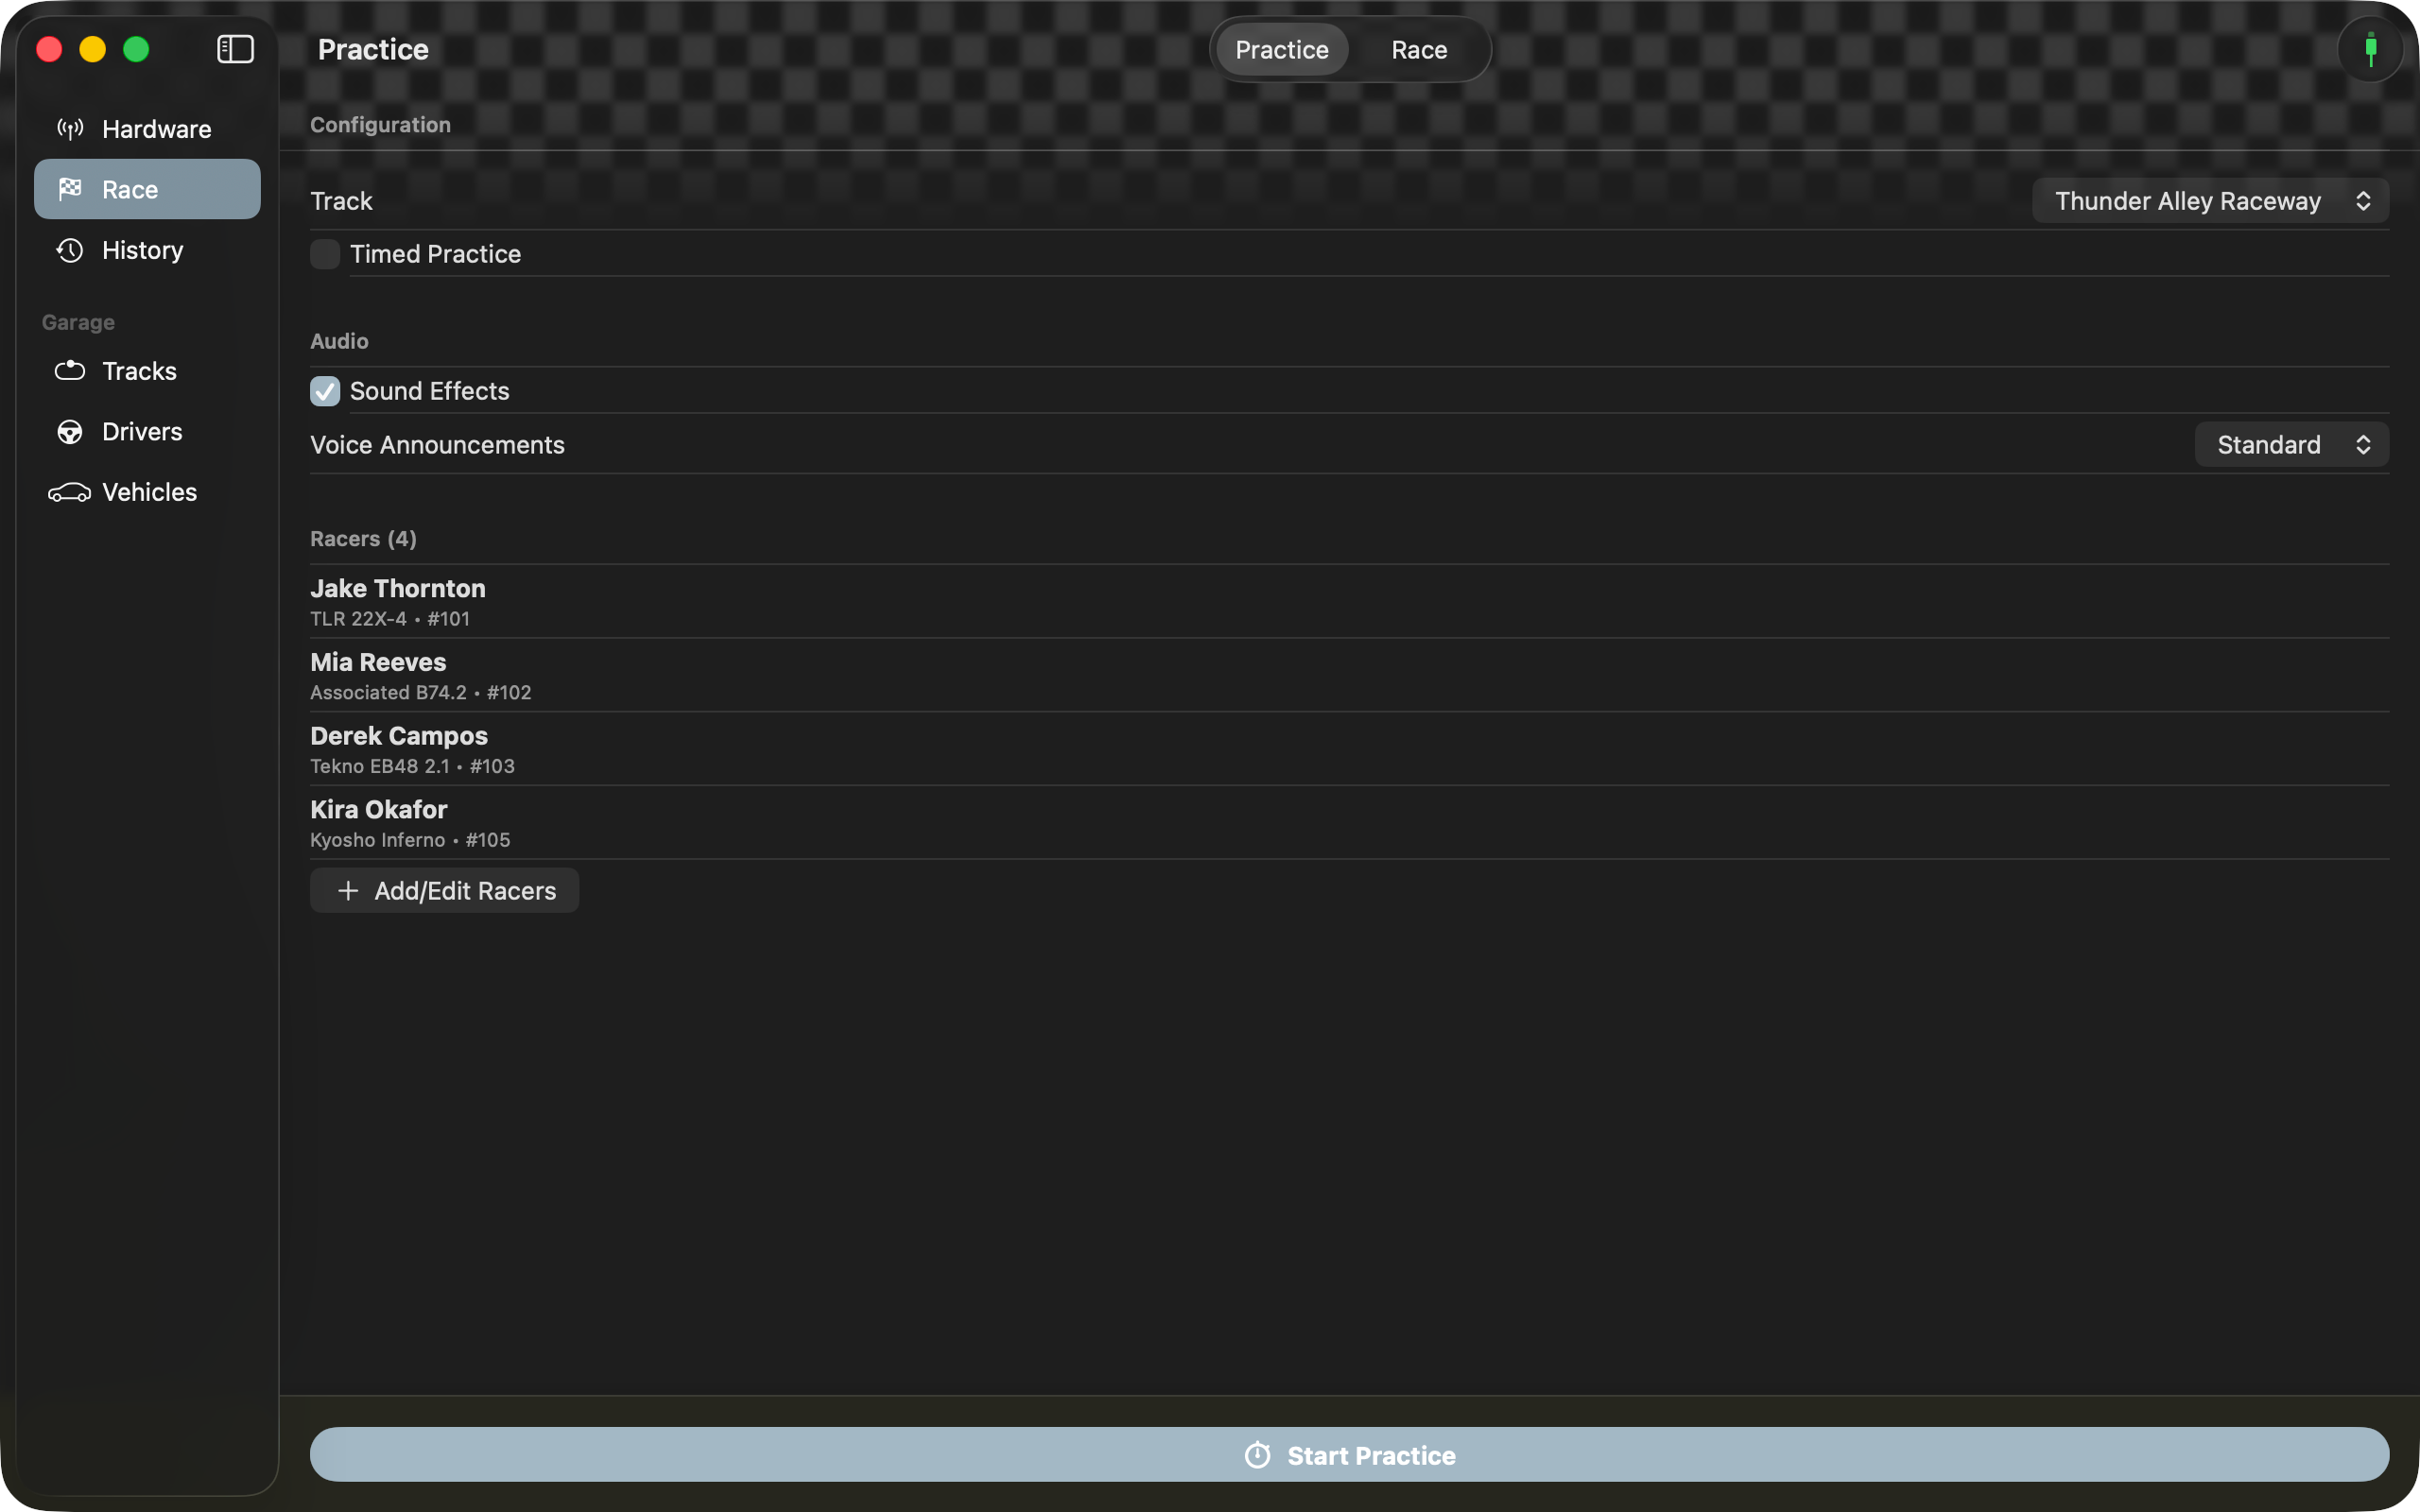This screenshot has width=2420, height=1512.
Task: Click the green hardware connection status icon
Action: tap(2370, 49)
